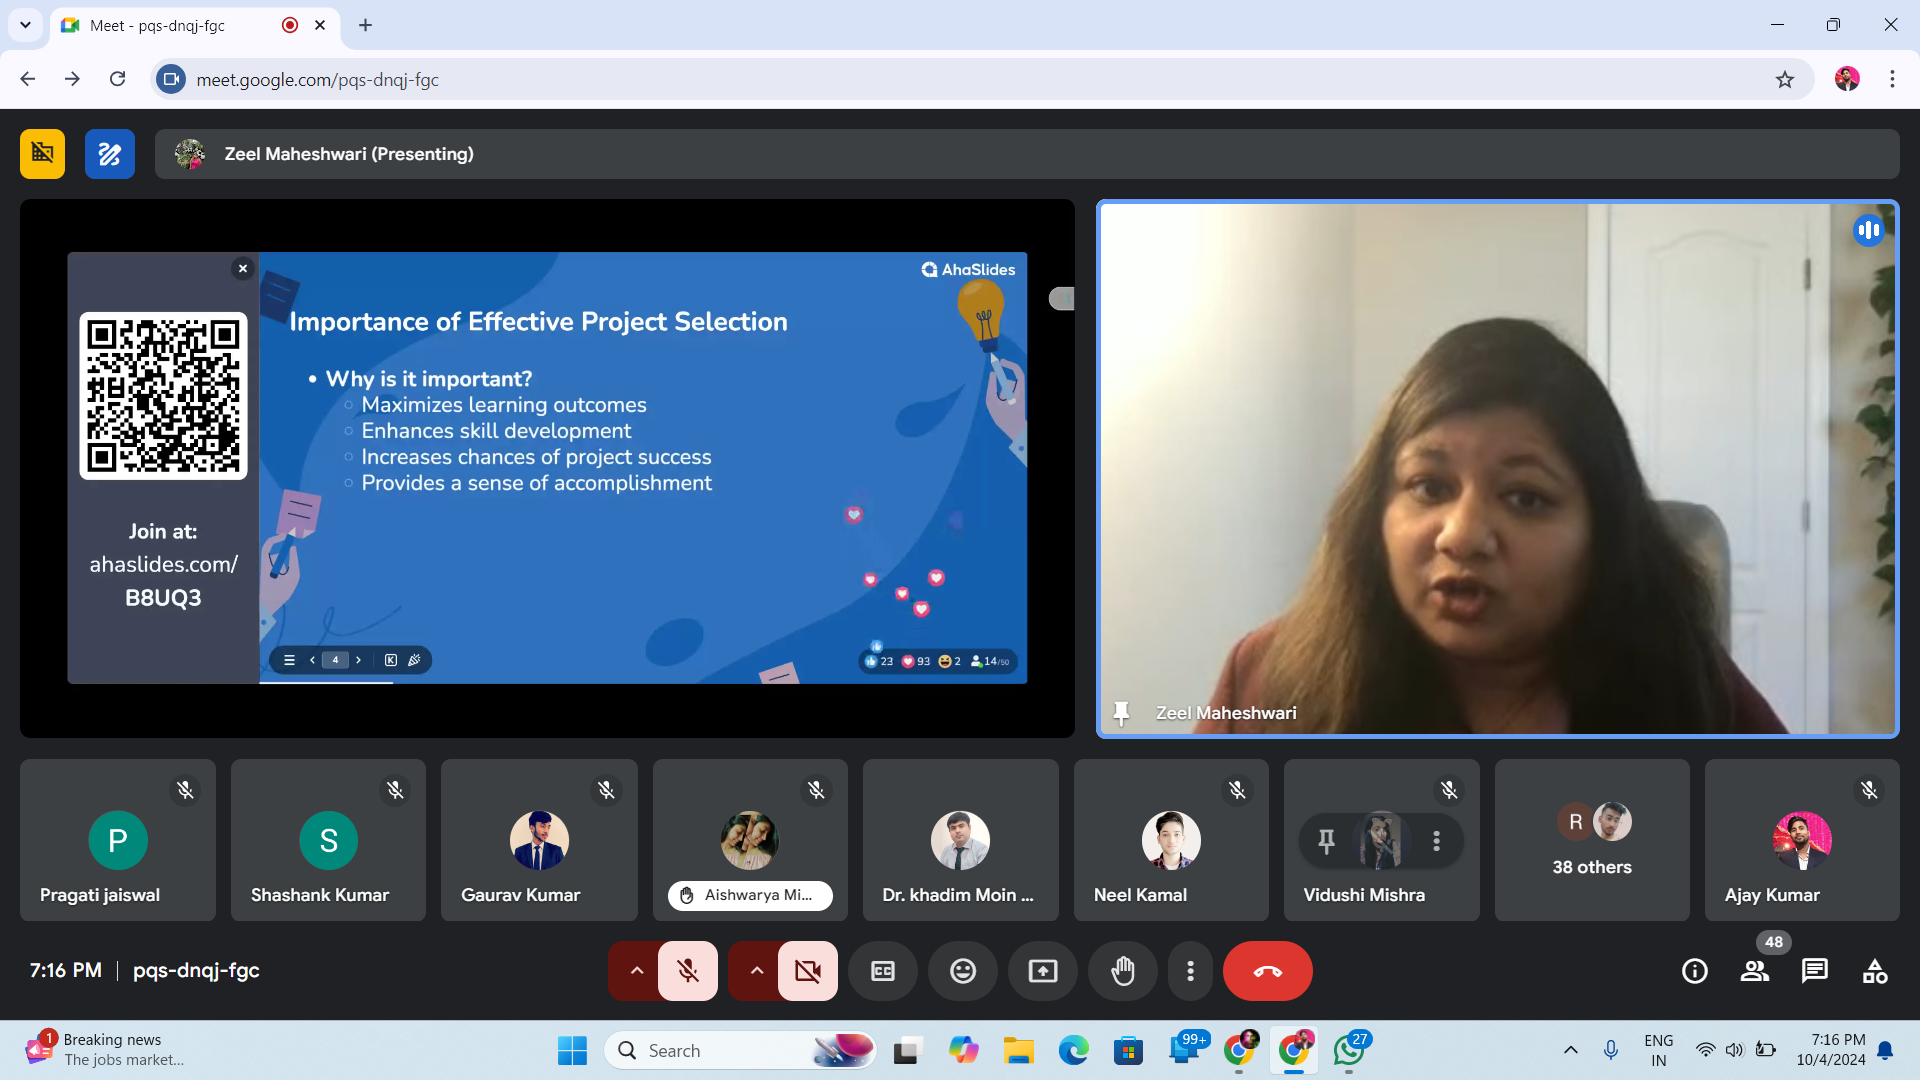Expand audio settings arrow beside microphone
1920x1080 pixels.
[636, 971]
